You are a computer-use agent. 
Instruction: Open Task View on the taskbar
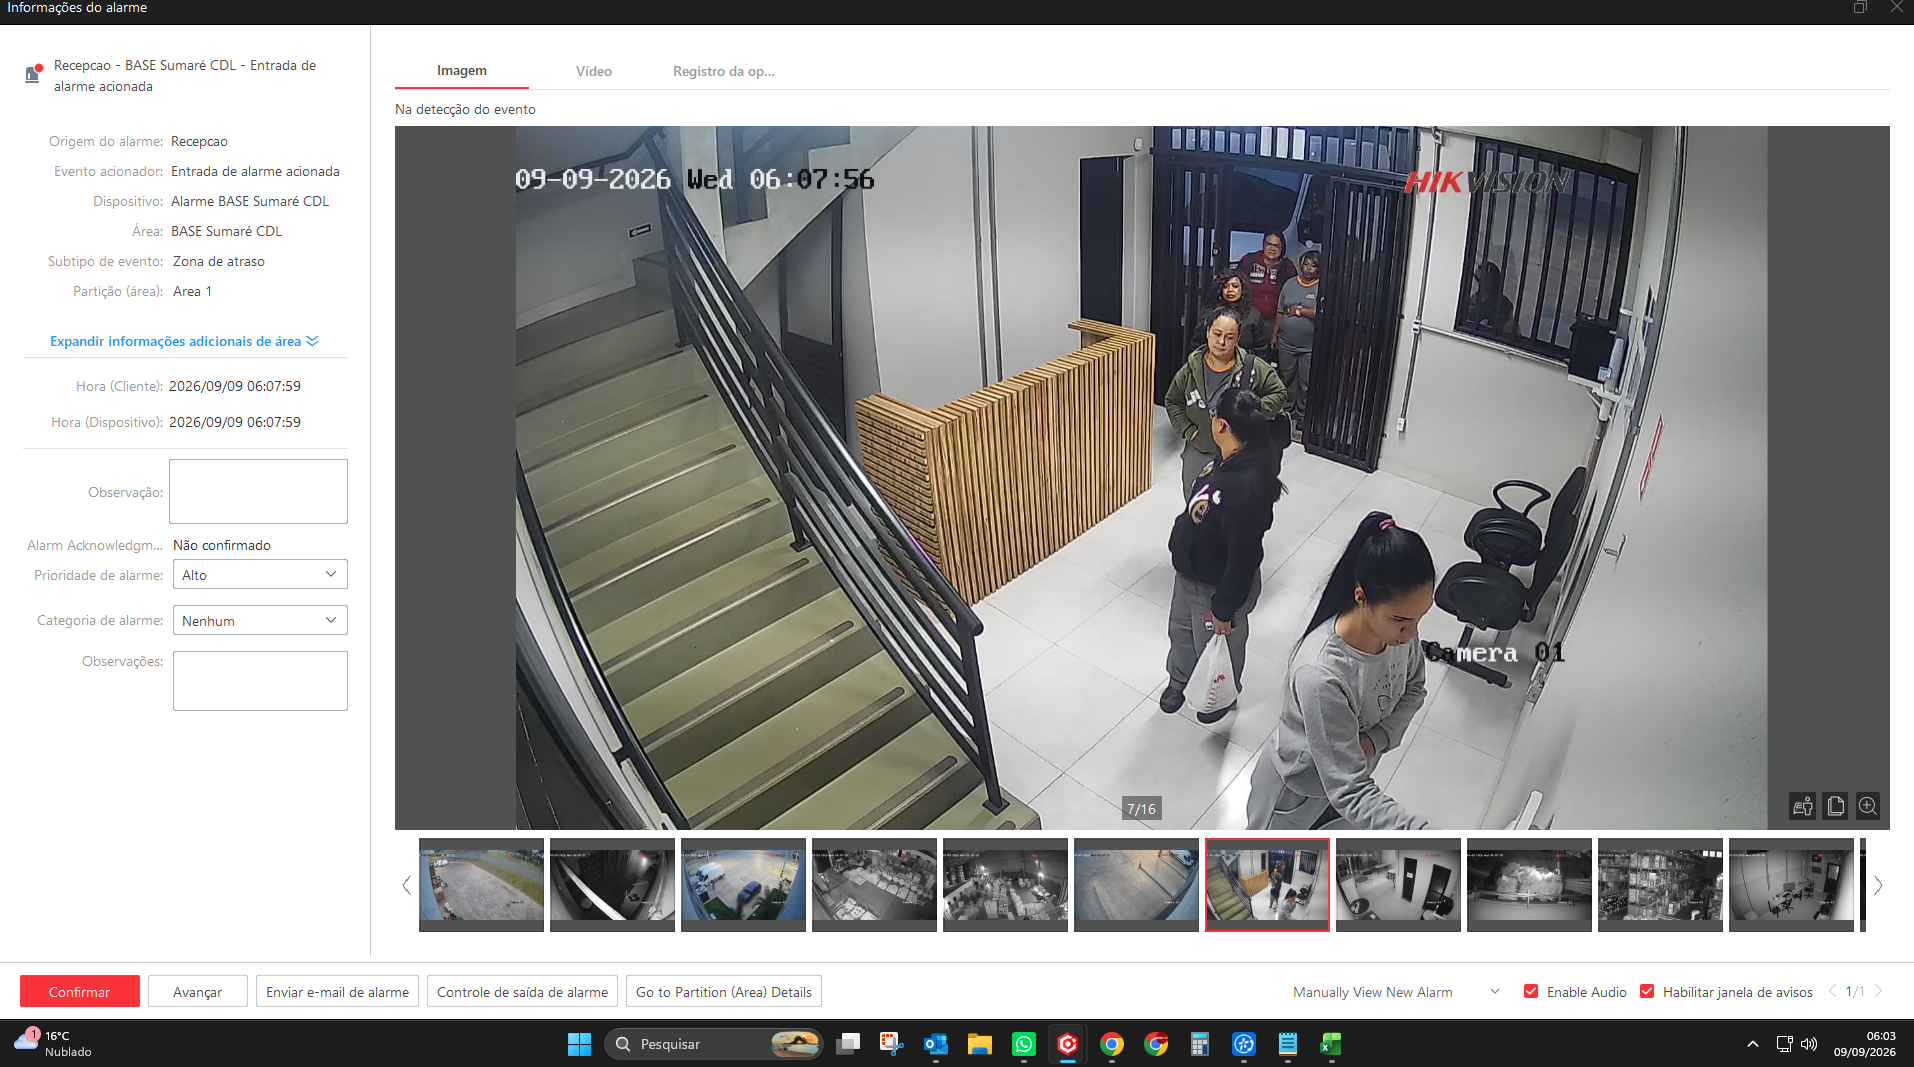(848, 1044)
